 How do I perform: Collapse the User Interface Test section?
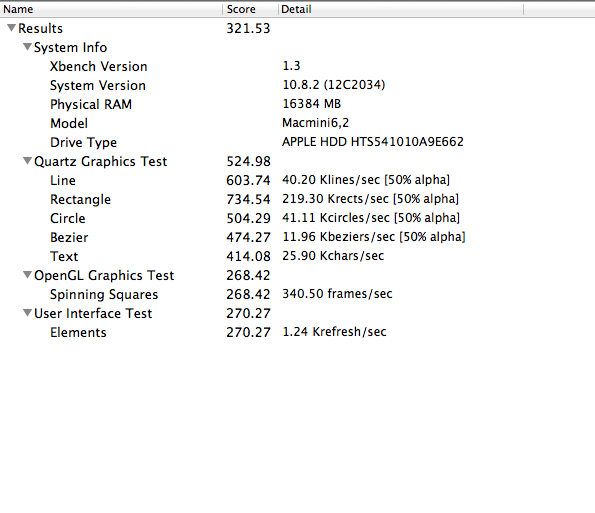27,313
